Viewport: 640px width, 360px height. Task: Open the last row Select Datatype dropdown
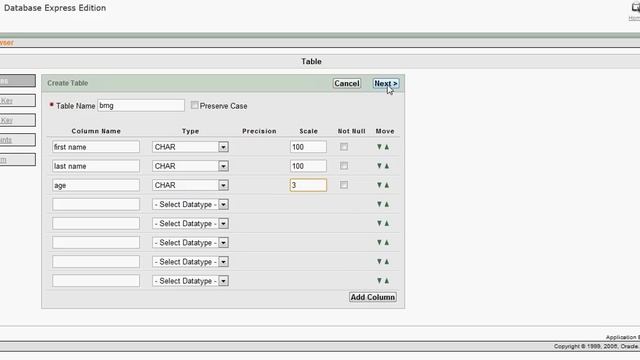coord(190,281)
